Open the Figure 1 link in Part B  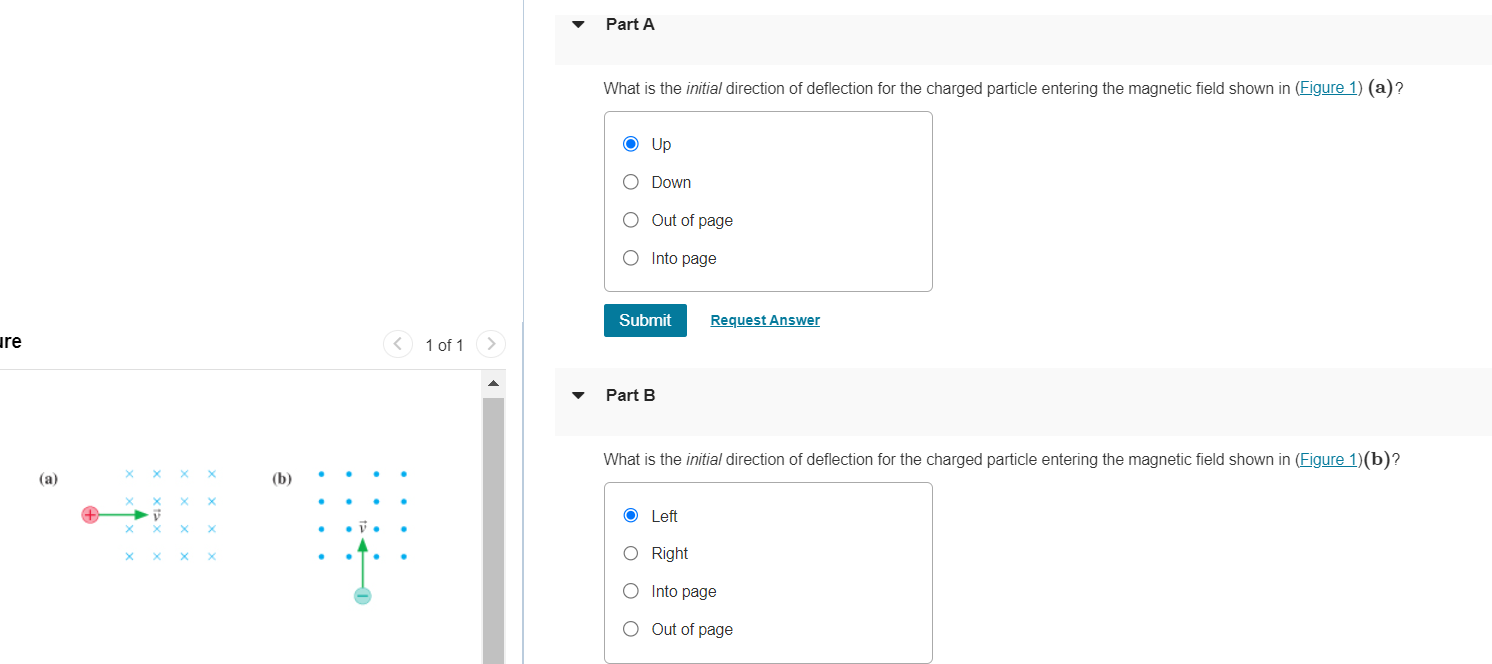pyautogui.click(x=1328, y=459)
